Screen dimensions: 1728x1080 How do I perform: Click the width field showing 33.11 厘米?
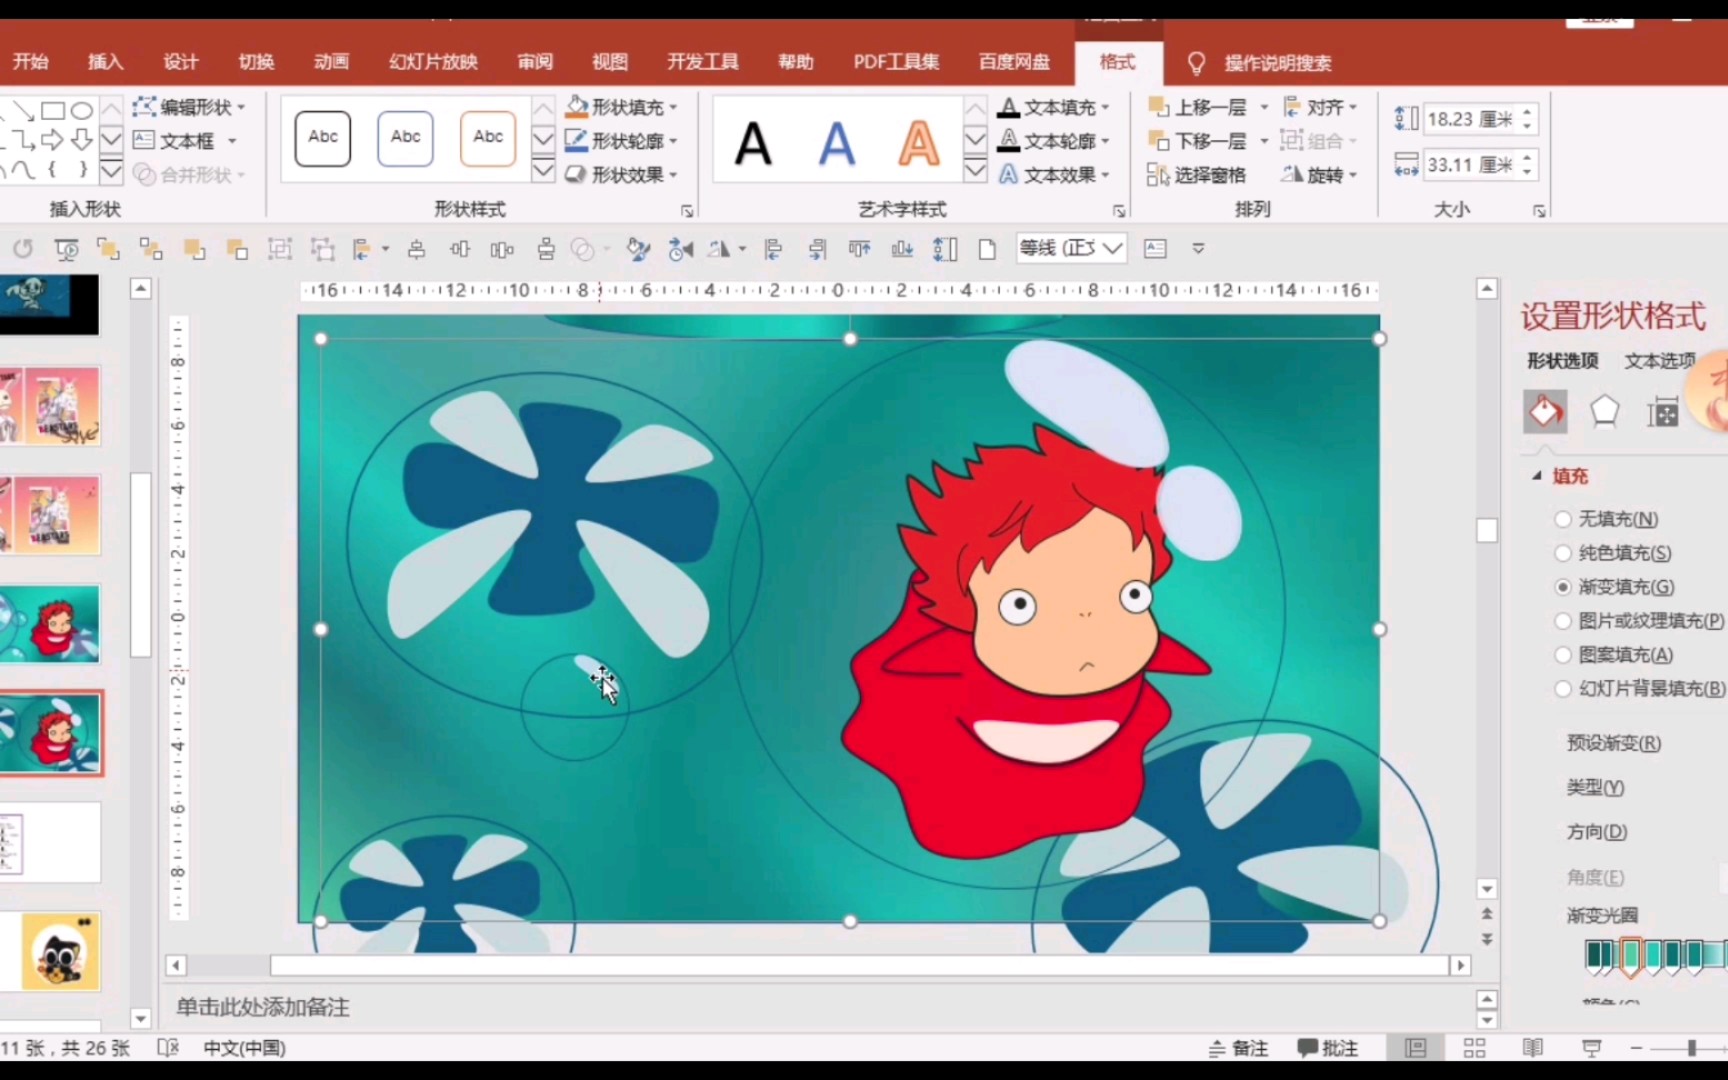tap(1470, 165)
